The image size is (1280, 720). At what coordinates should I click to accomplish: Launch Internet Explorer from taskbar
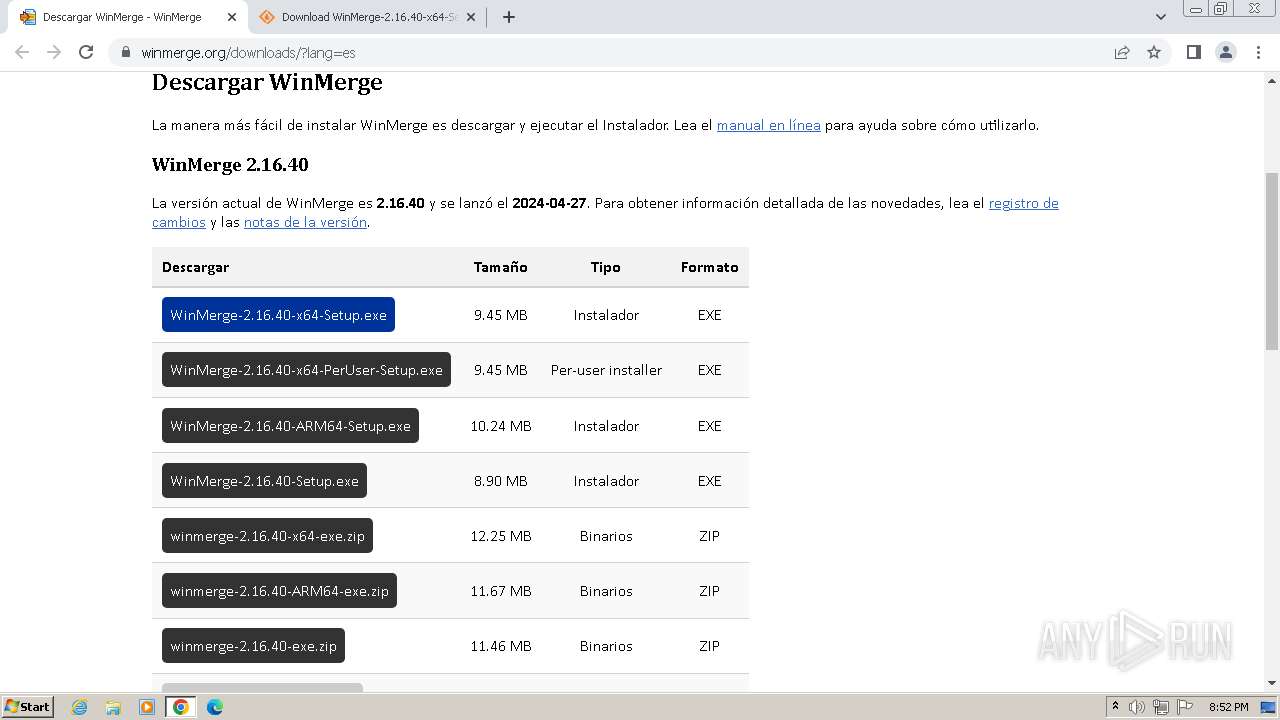pyautogui.click(x=79, y=707)
